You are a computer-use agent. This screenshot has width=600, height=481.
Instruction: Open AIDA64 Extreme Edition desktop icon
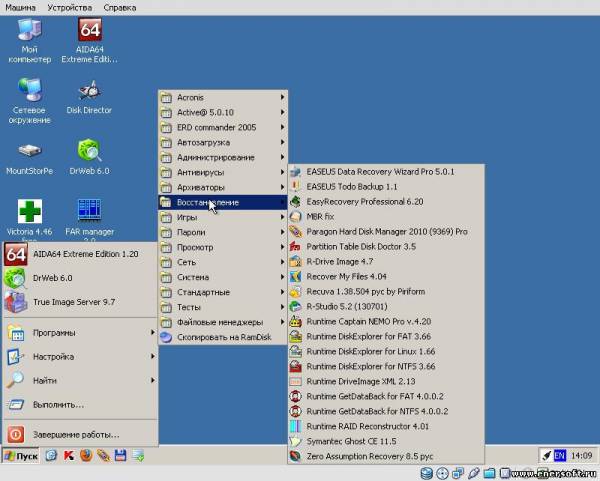pyautogui.click(x=90, y=40)
